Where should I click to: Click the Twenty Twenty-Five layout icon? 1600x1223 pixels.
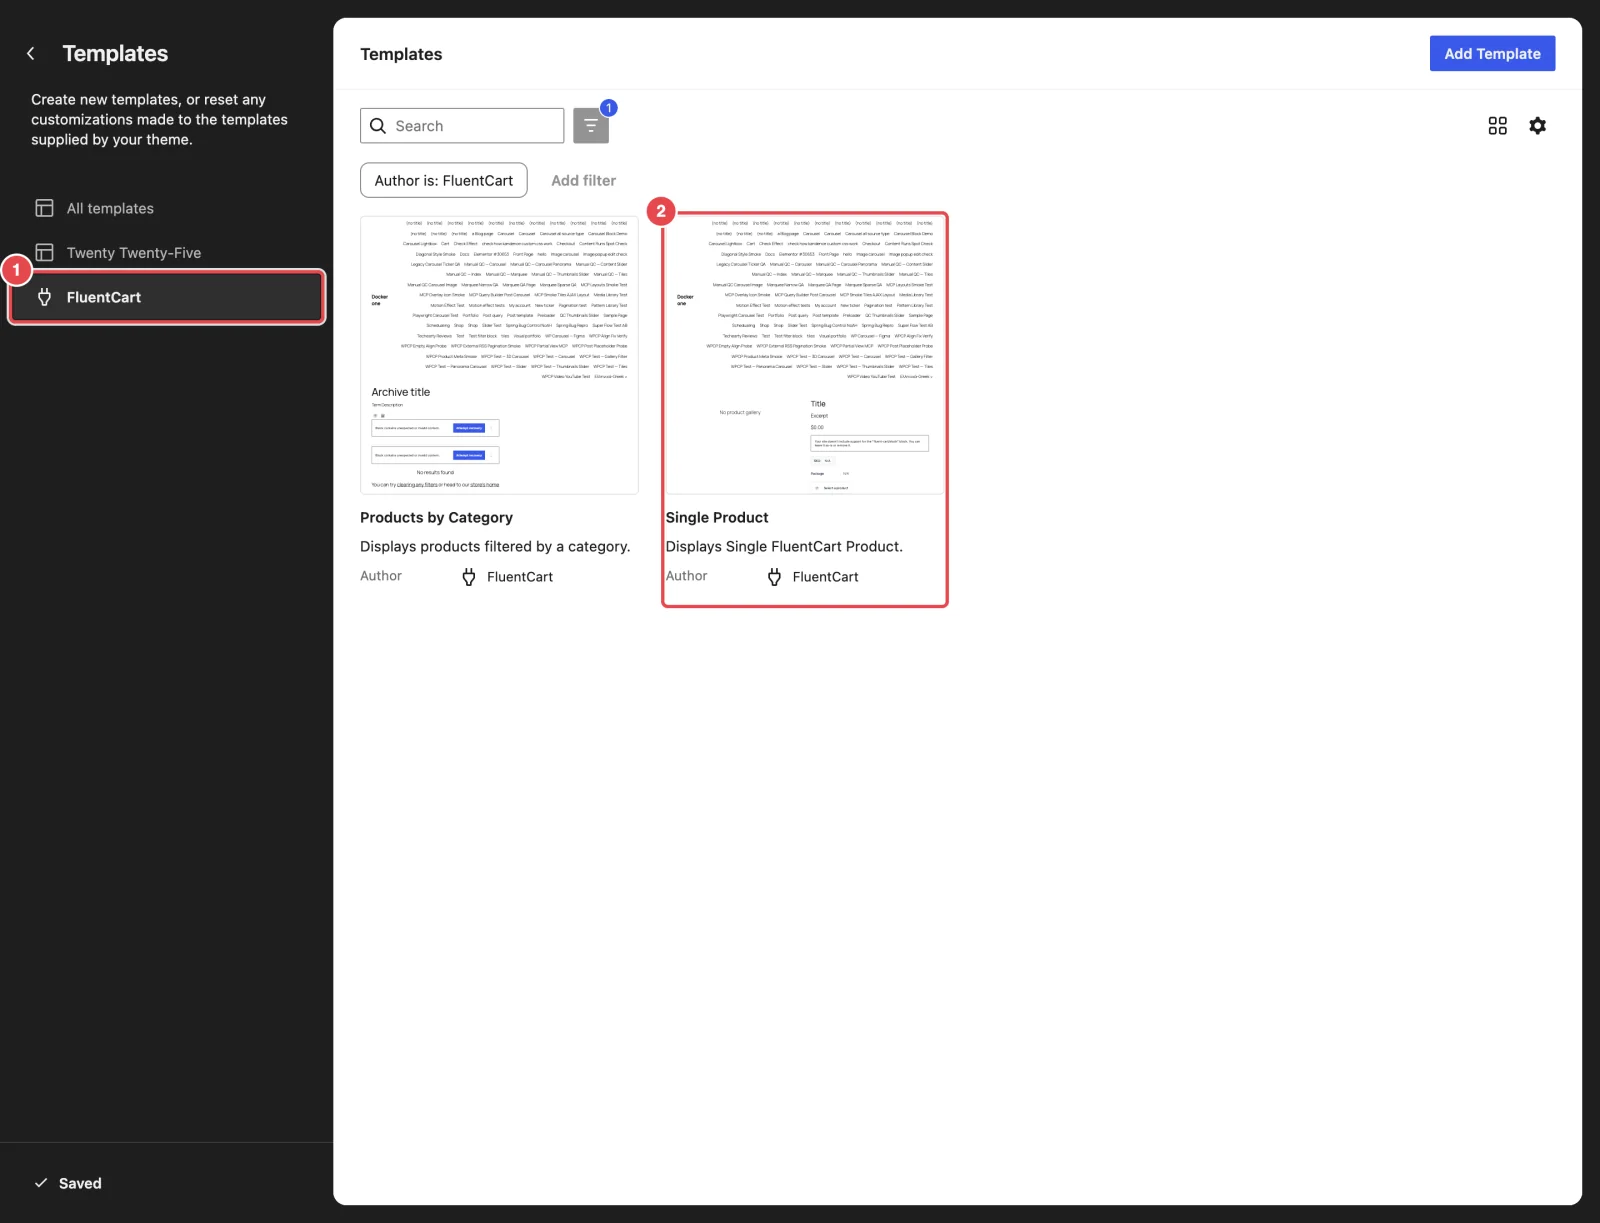tap(45, 253)
